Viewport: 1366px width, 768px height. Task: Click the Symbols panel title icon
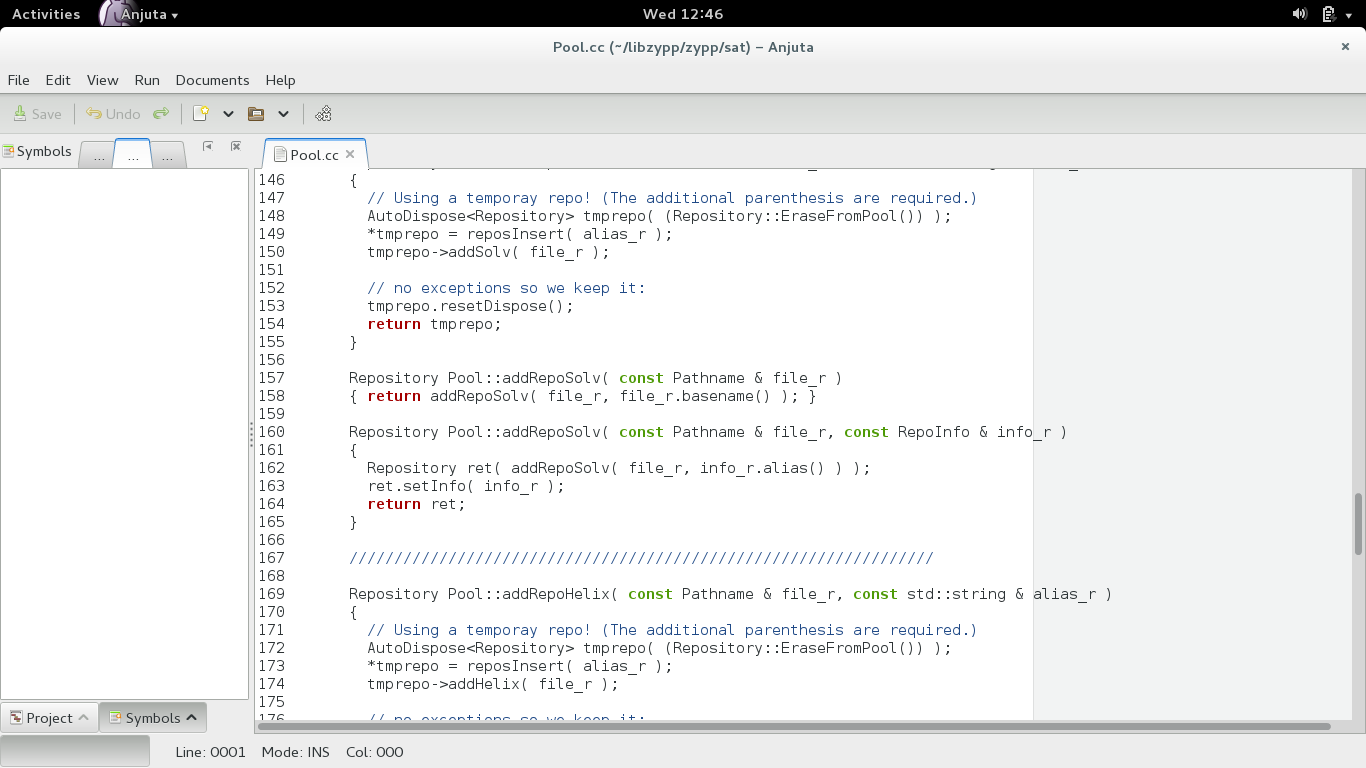(8, 151)
